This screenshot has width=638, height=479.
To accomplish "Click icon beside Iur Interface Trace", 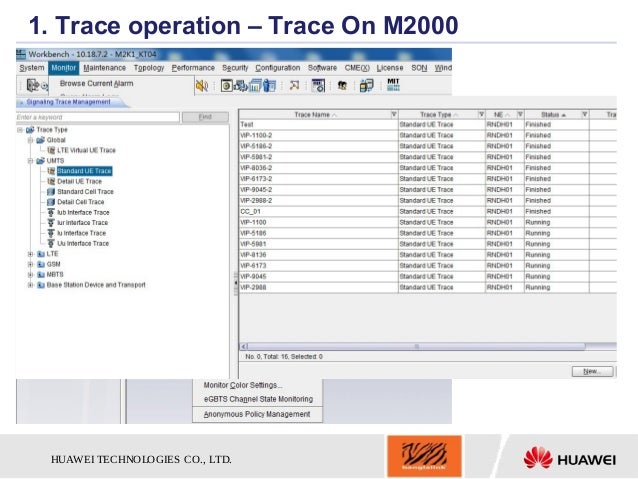I will [51, 223].
